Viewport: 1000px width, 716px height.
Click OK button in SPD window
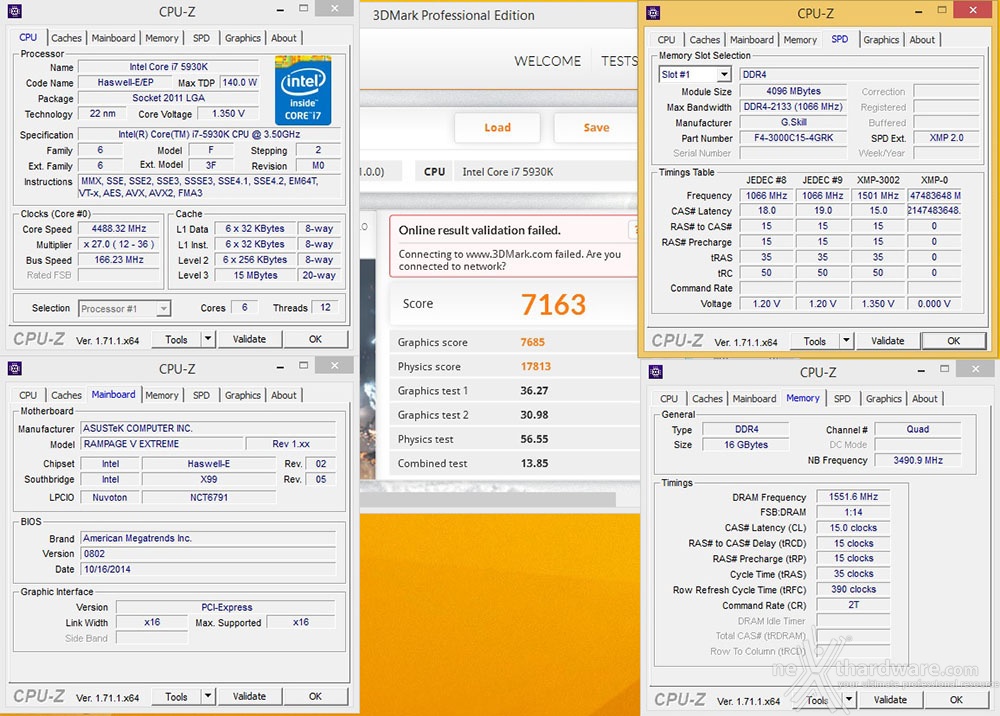(953, 340)
